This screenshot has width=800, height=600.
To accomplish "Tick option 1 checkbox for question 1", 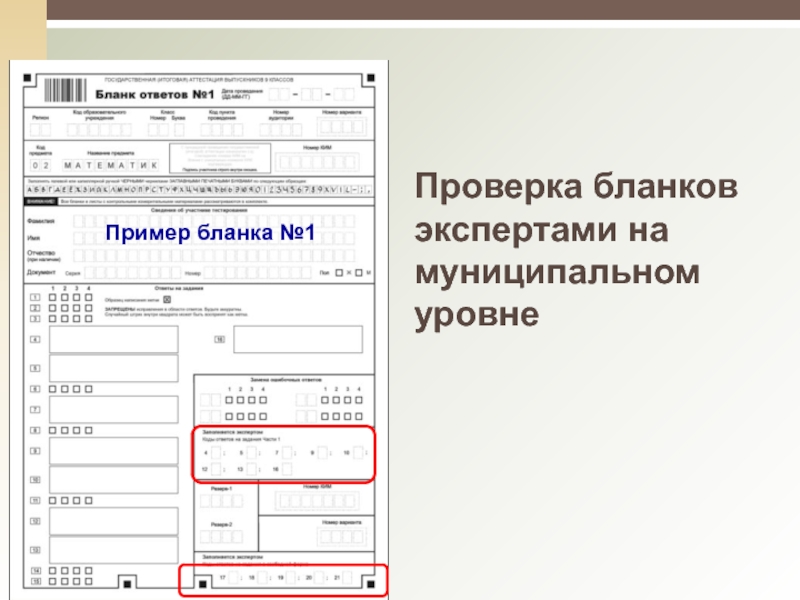I will pyautogui.click(x=53, y=297).
